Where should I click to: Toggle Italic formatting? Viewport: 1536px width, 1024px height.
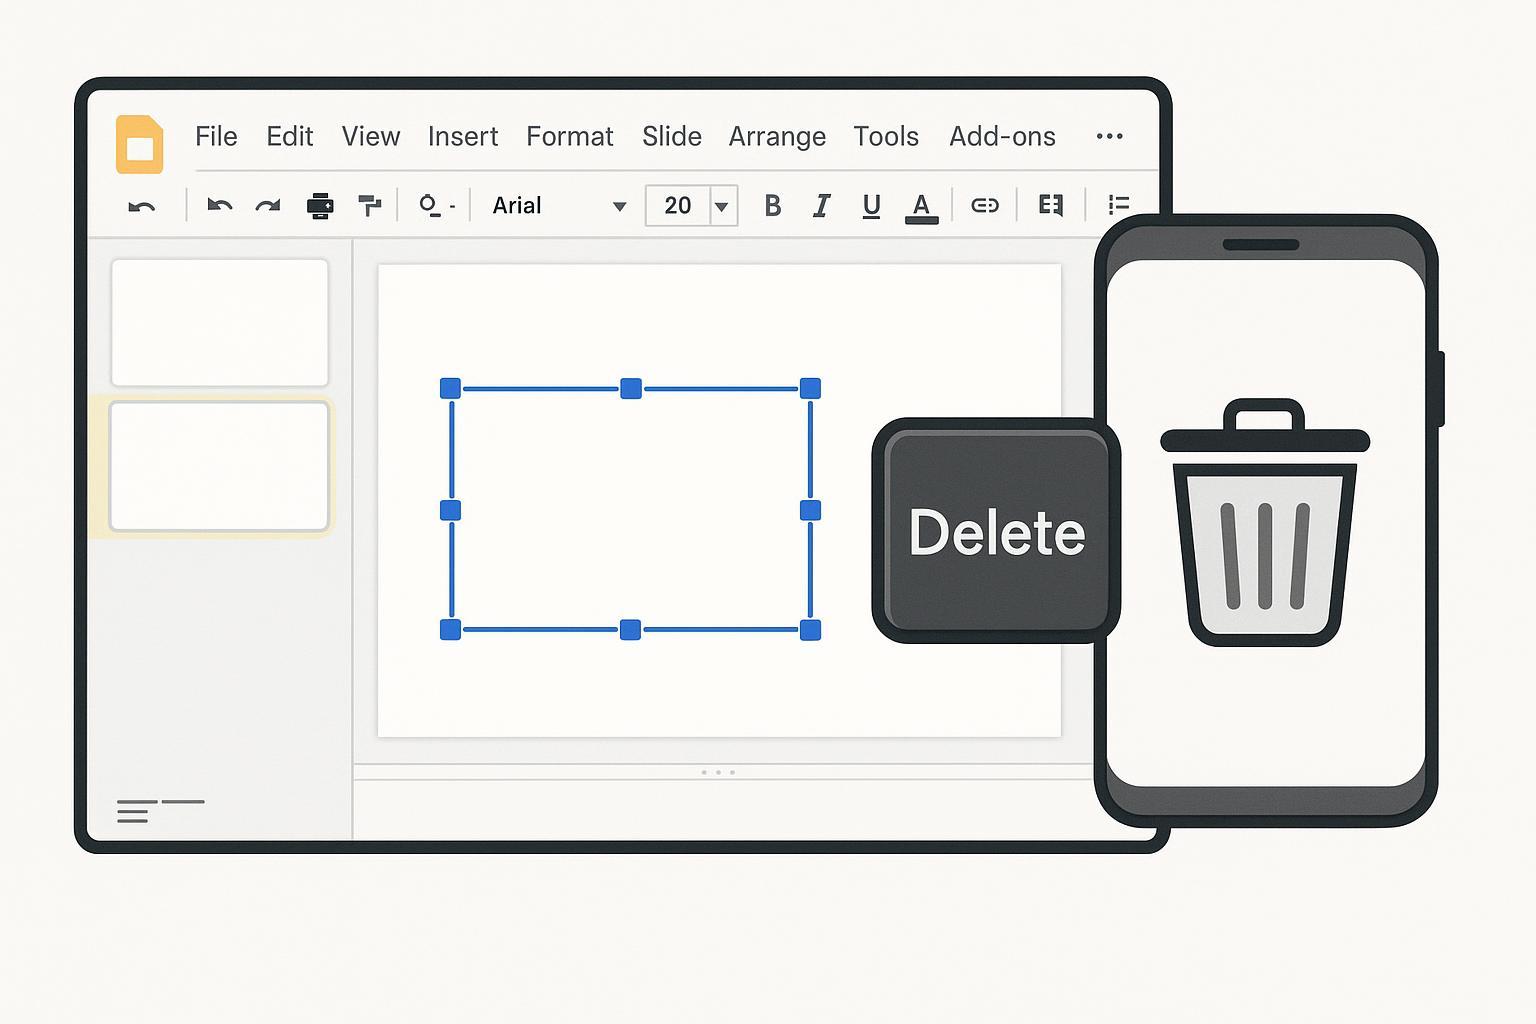click(821, 206)
